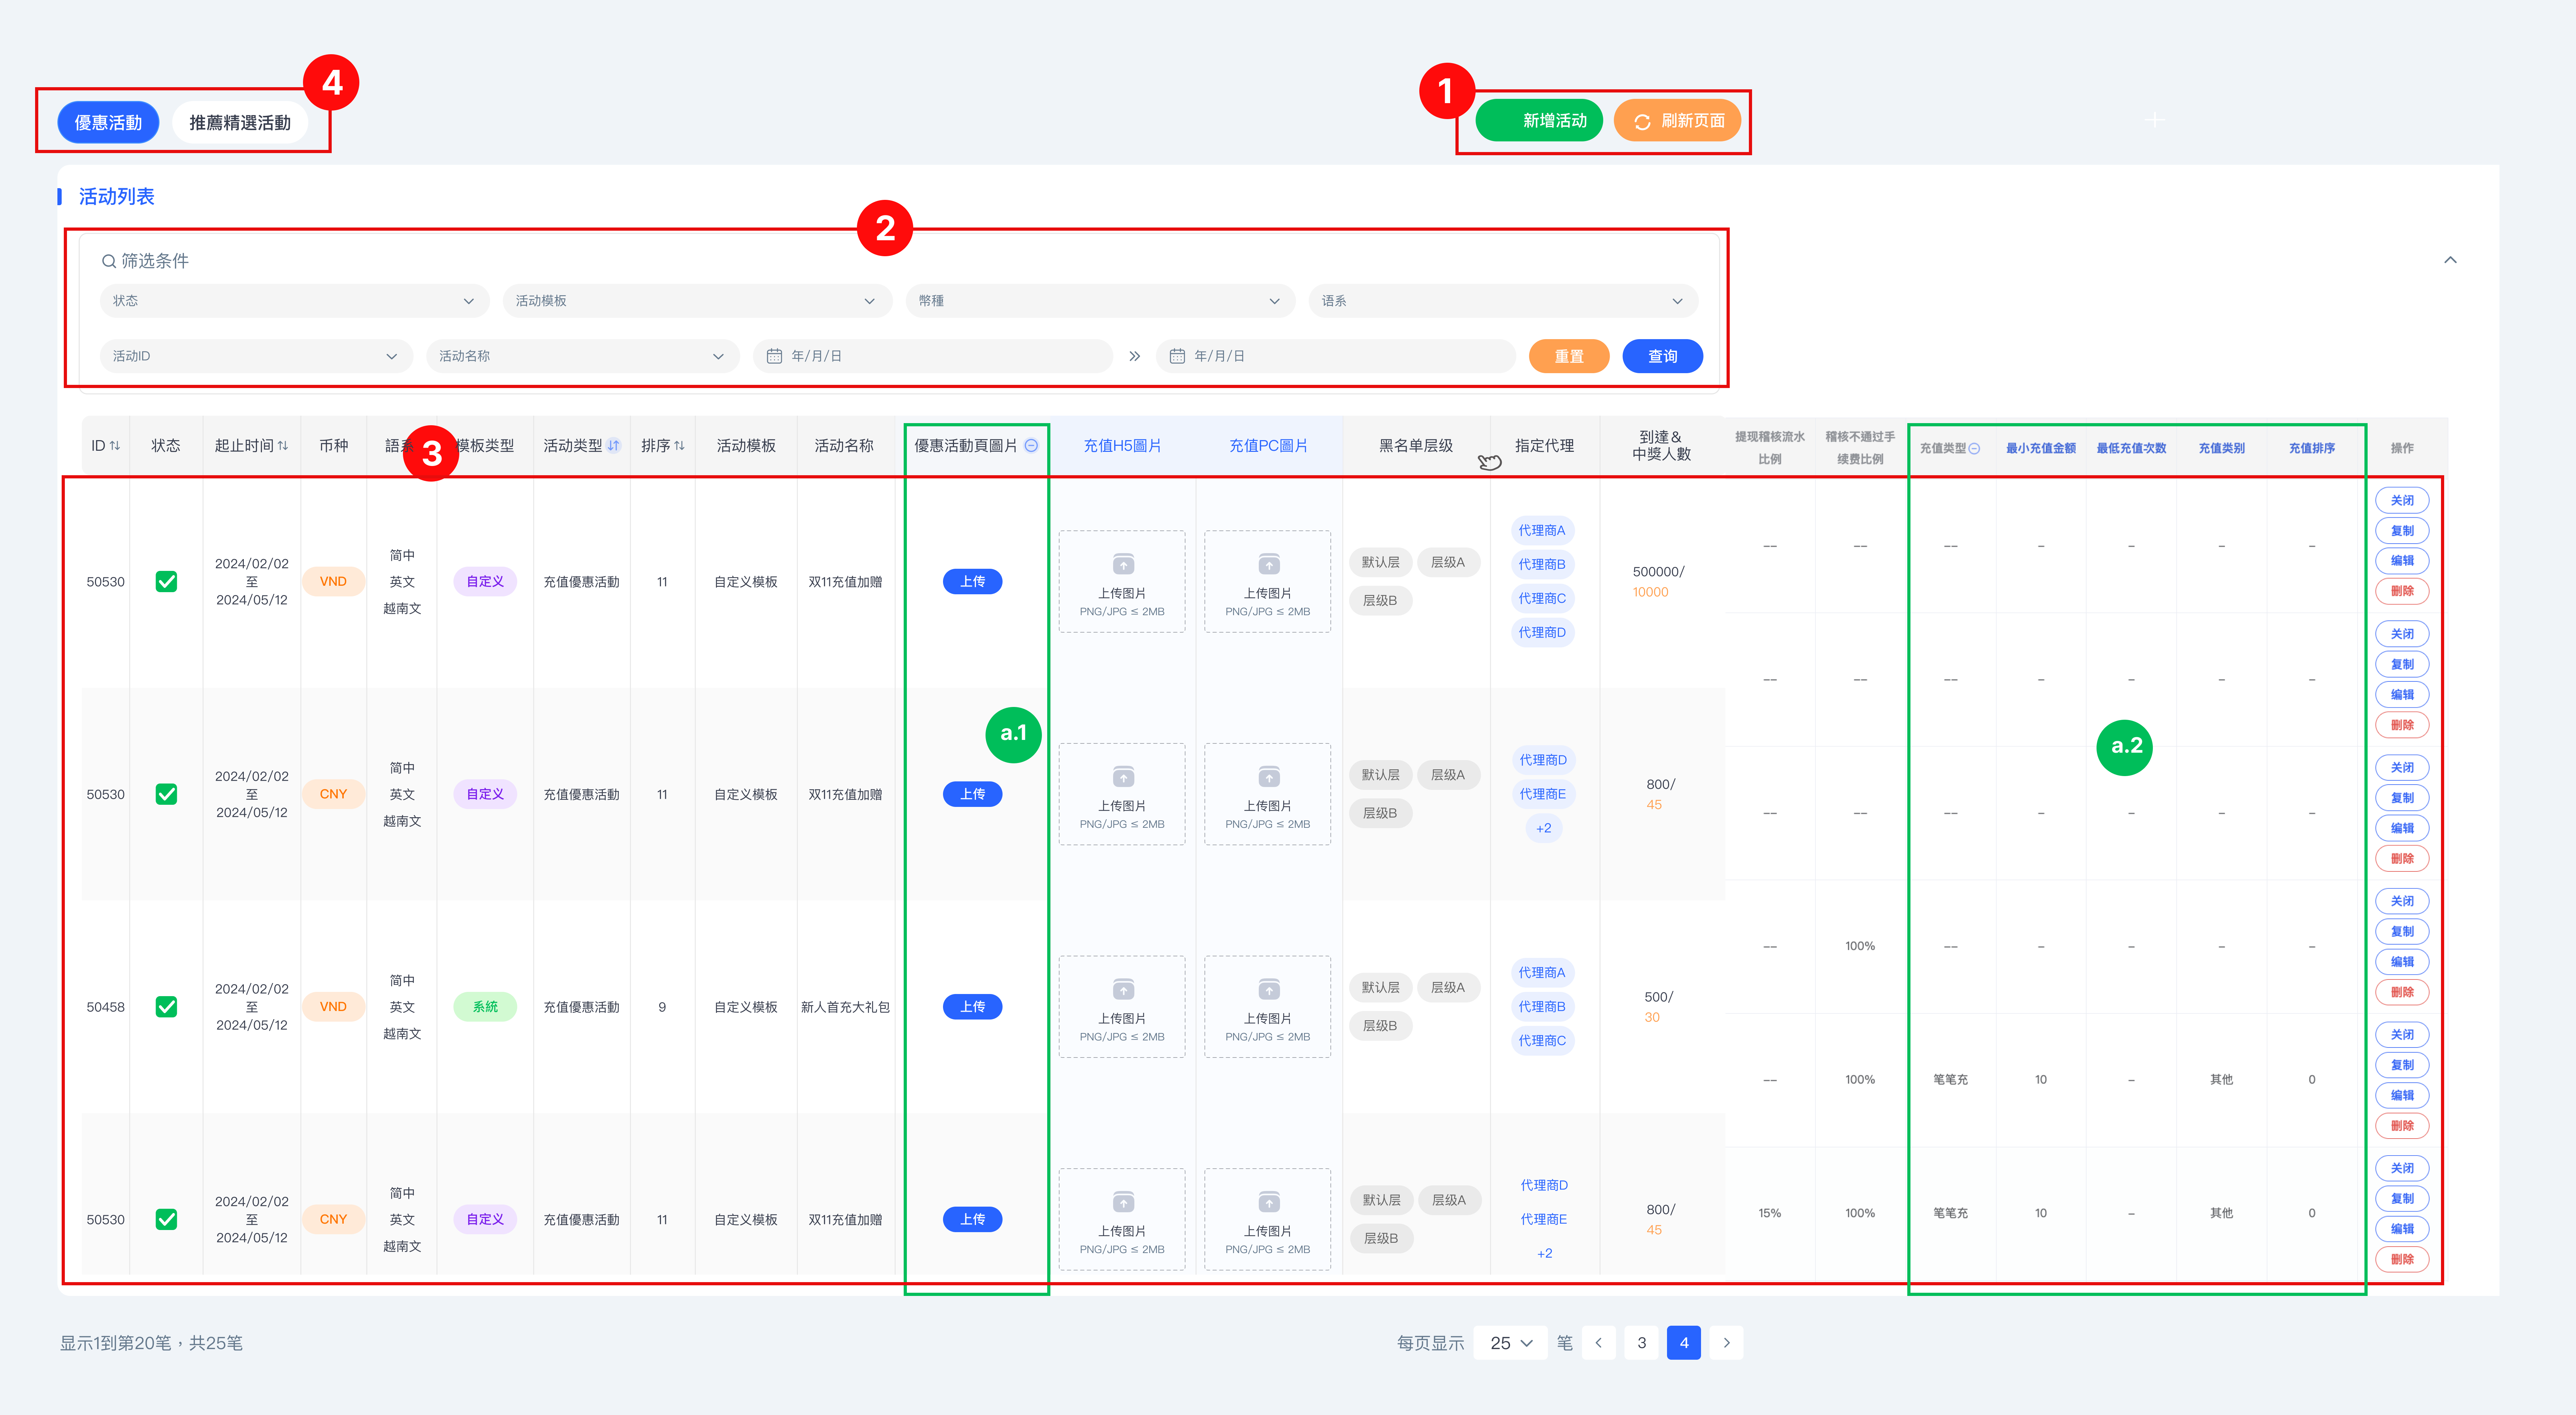Click the 新人首充大礼包 activity name
Viewport: 2576px width, 1415px height.
click(845, 1007)
